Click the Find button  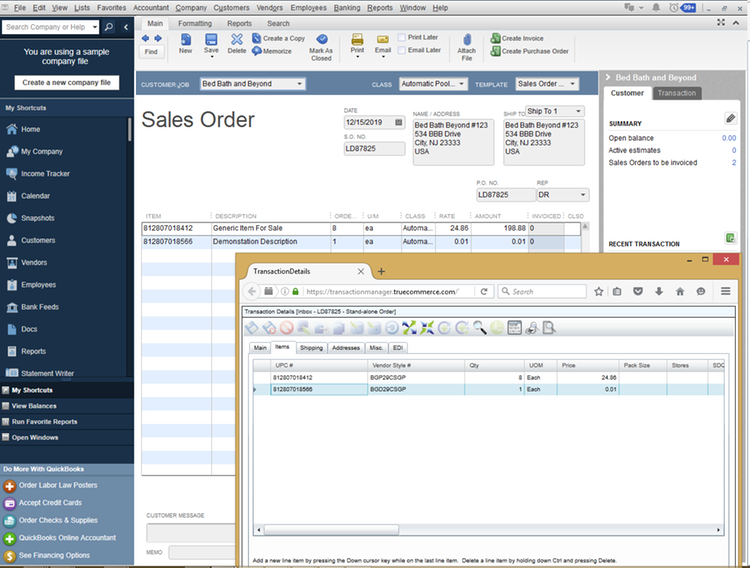coord(151,52)
